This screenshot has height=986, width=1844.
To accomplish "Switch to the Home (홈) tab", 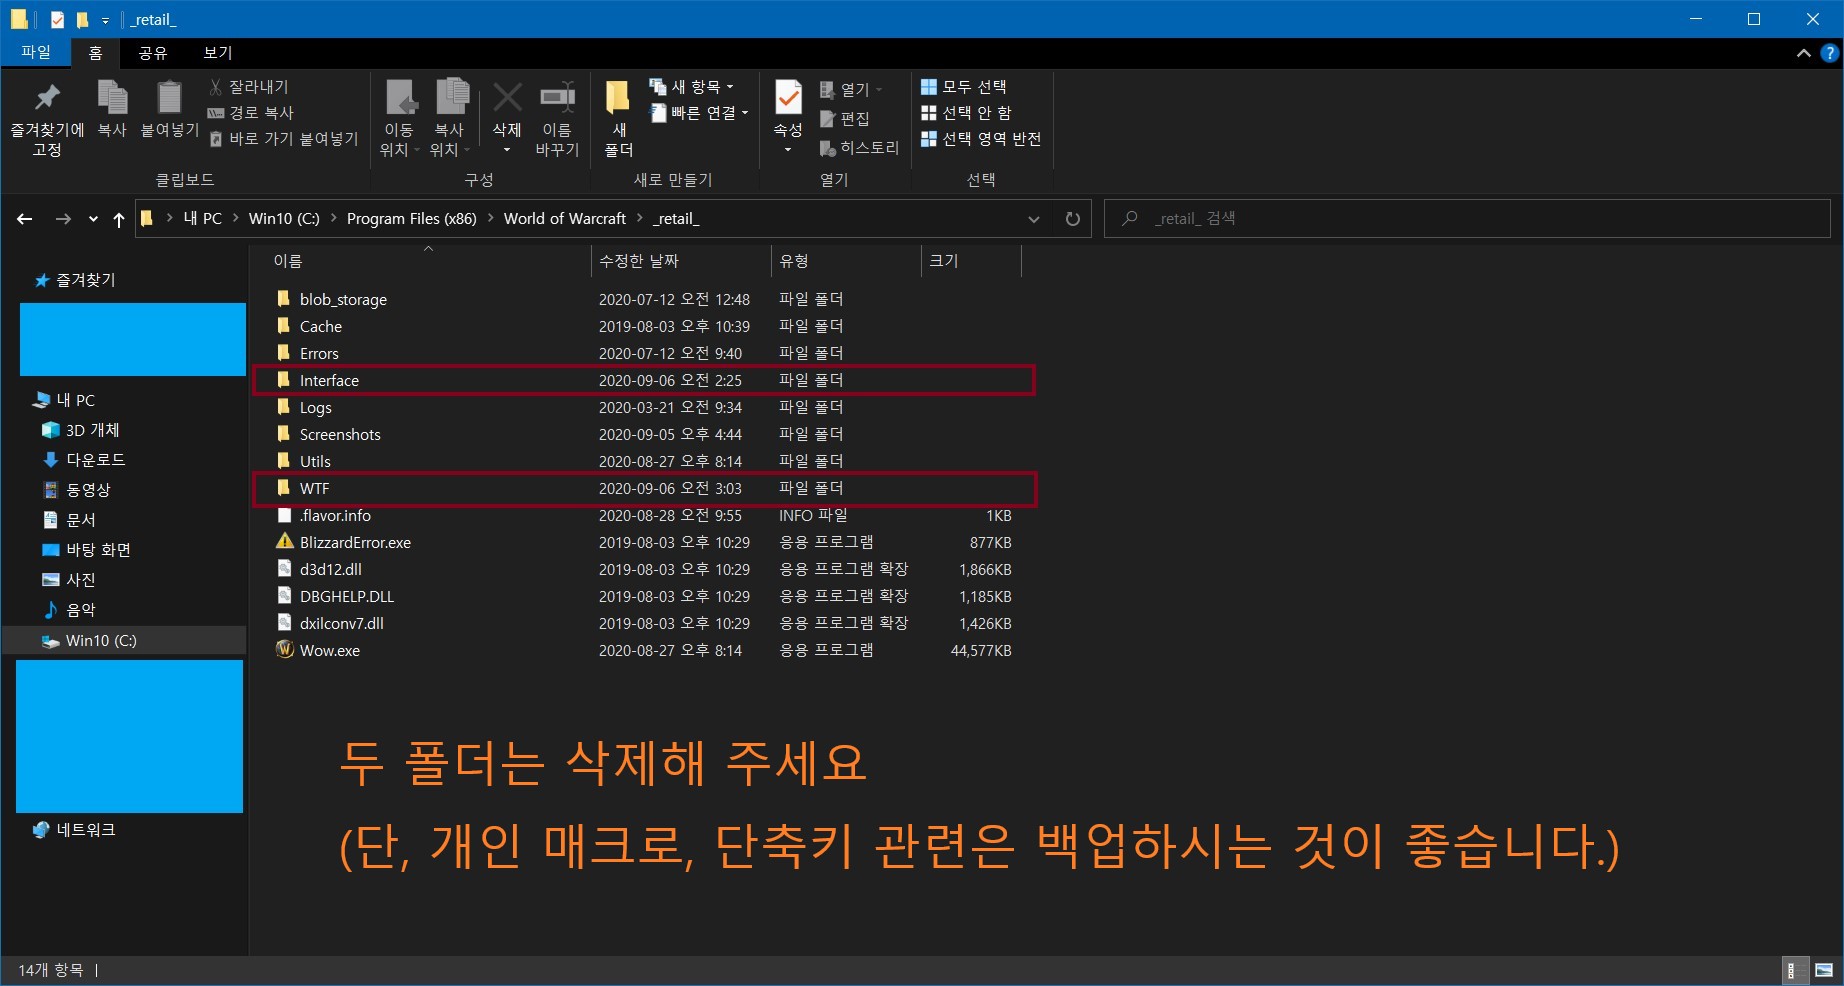I will (x=96, y=53).
